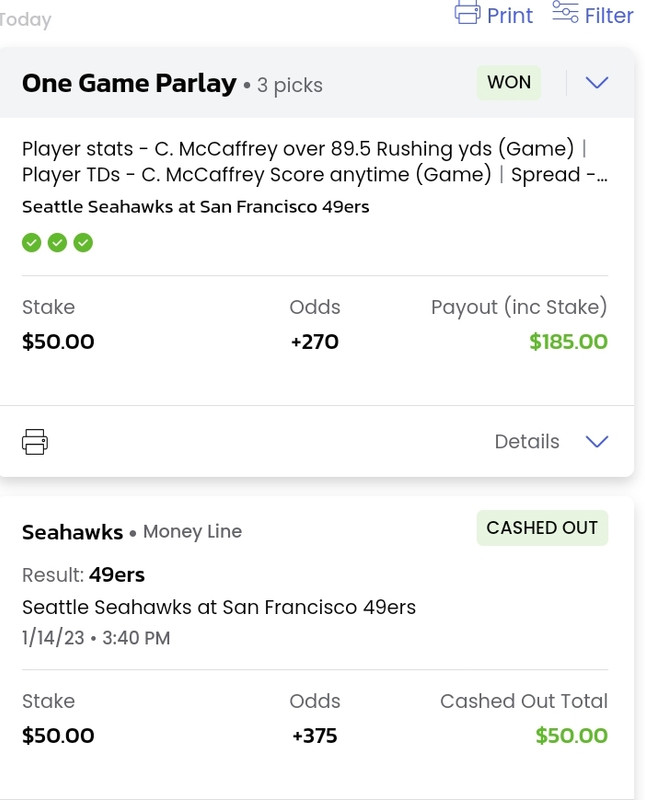Collapse One Game Parlay header chevron

click(x=597, y=83)
